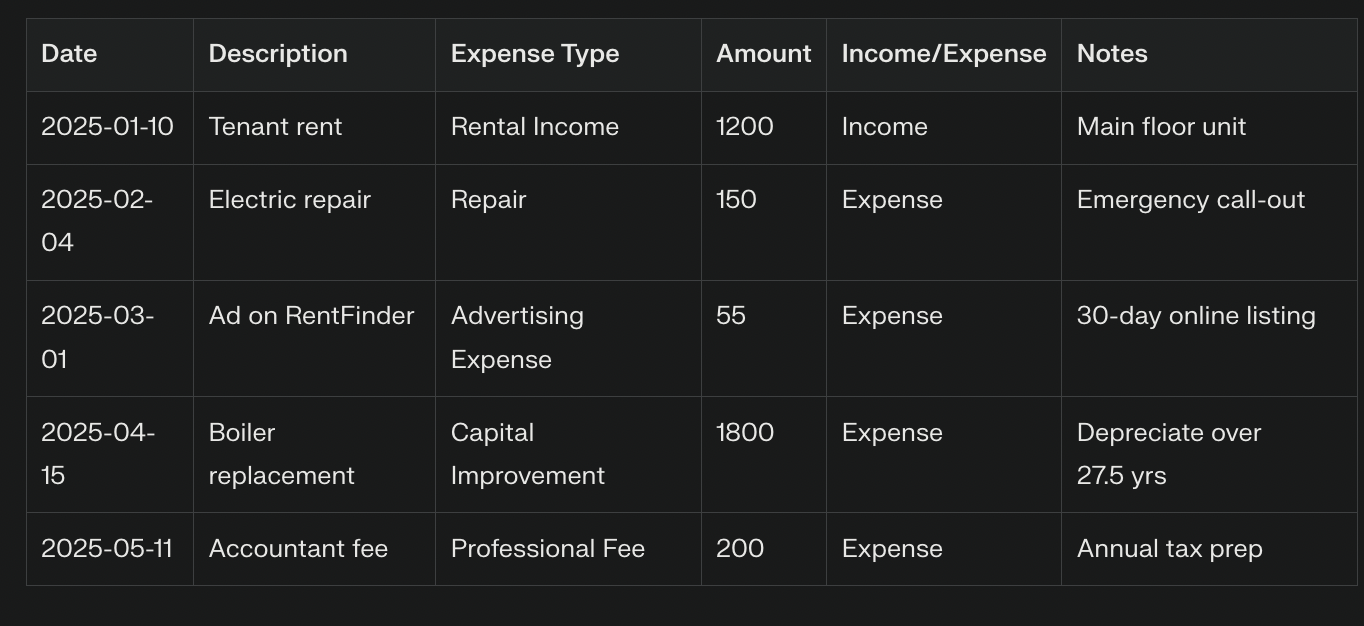Click the Income/Expense column header
Image resolution: width=1364 pixels, height=626 pixels.
click(x=944, y=55)
